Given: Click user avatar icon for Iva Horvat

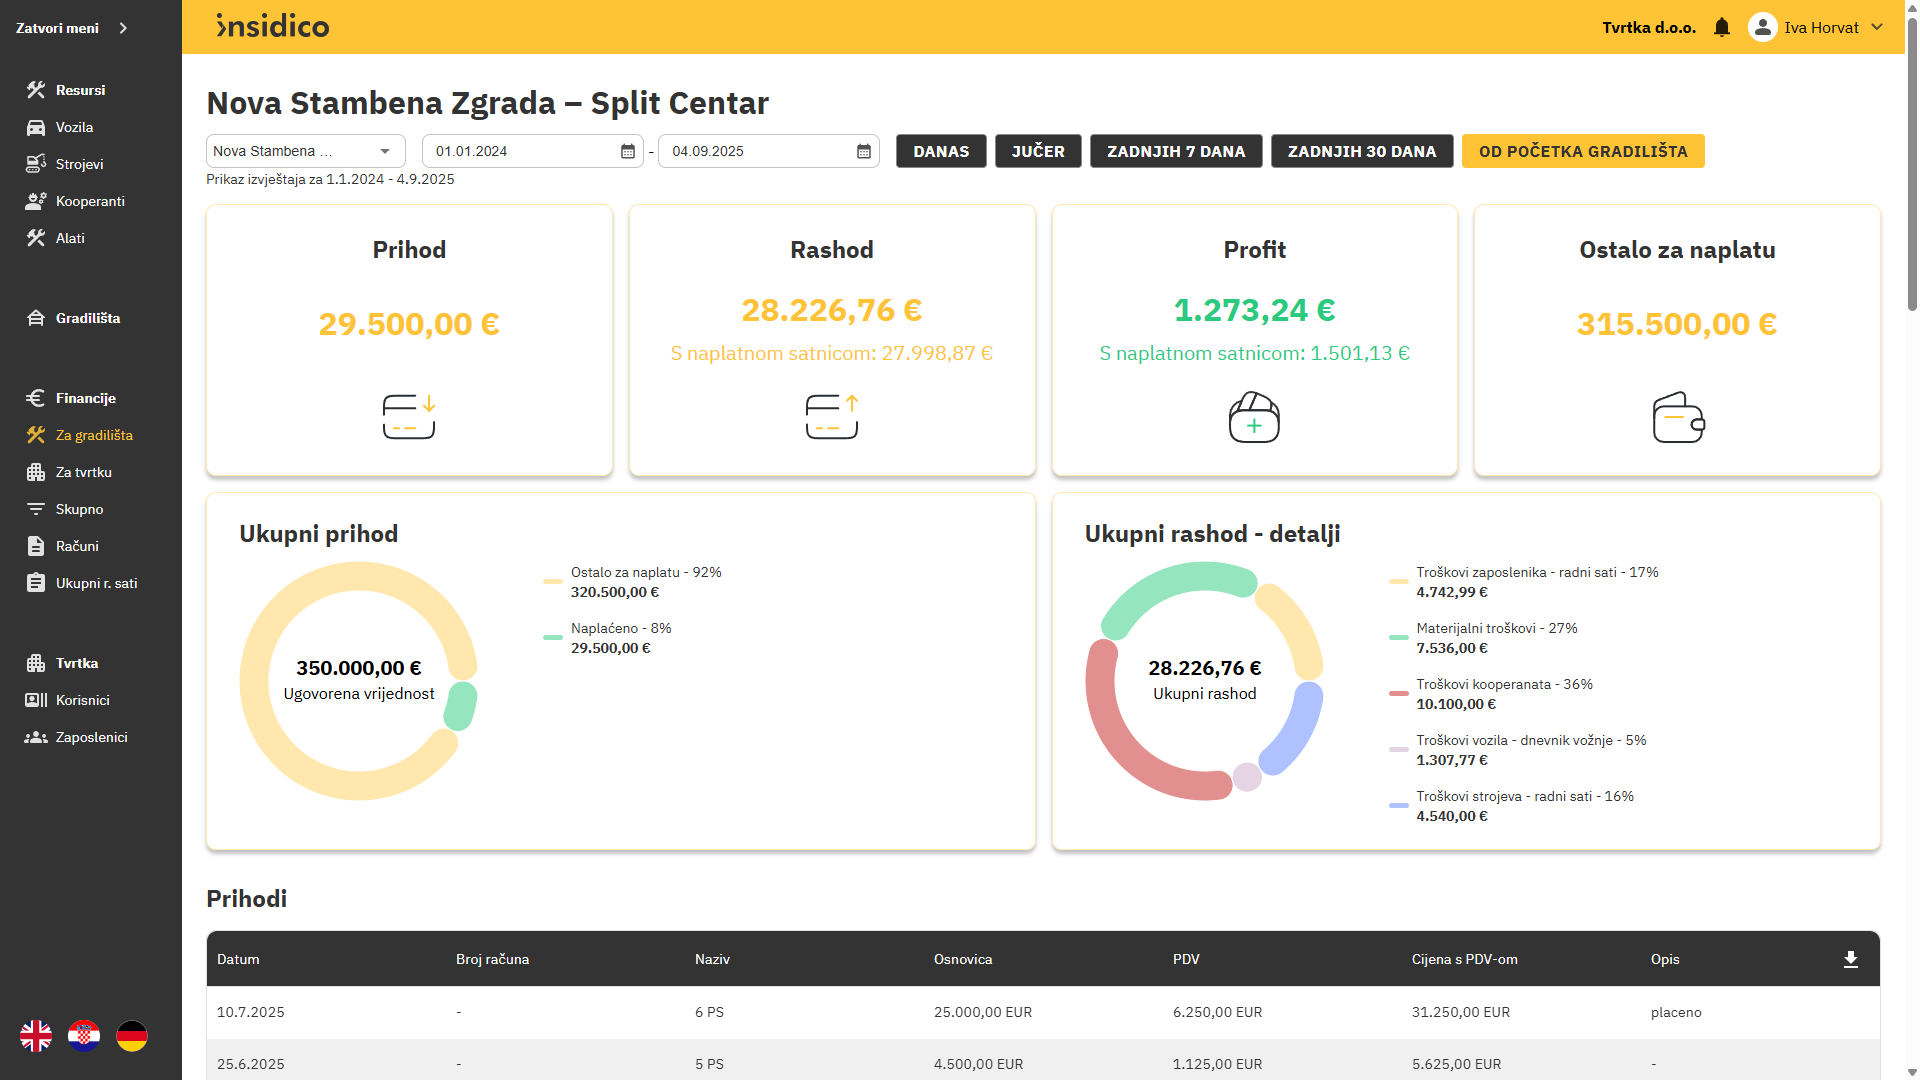Looking at the screenshot, I should [x=1762, y=28].
